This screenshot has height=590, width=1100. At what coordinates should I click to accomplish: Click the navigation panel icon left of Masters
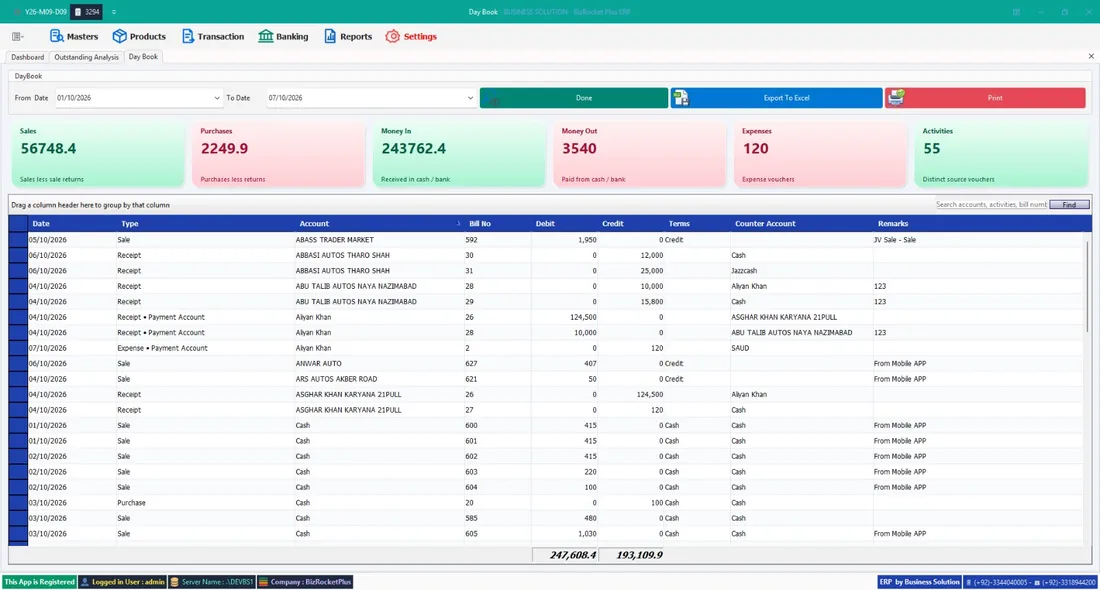[x=18, y=36]
